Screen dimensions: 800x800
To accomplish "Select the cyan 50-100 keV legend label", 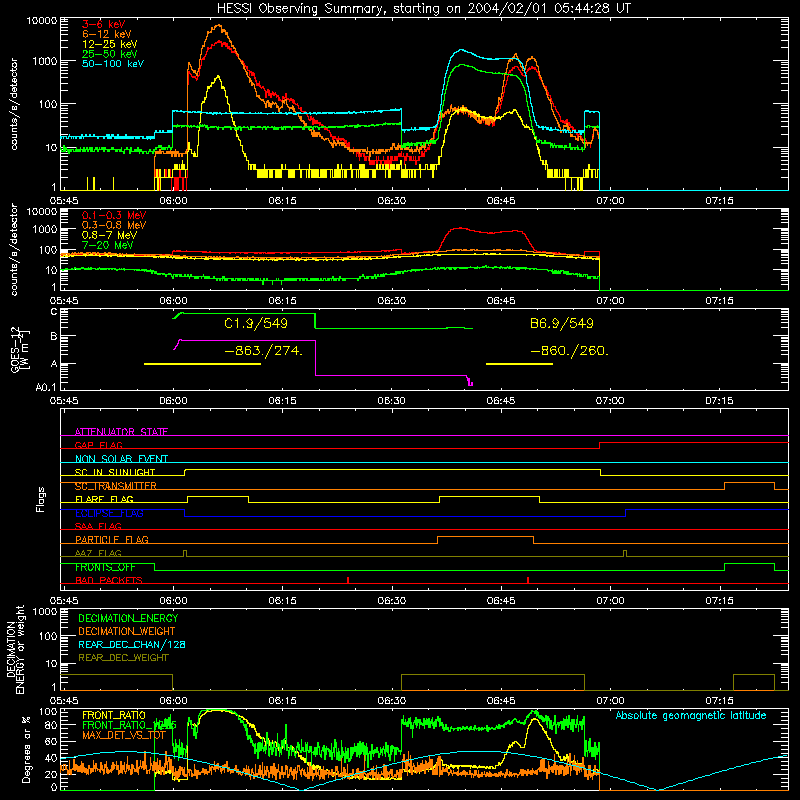I will tap(113, 64).
